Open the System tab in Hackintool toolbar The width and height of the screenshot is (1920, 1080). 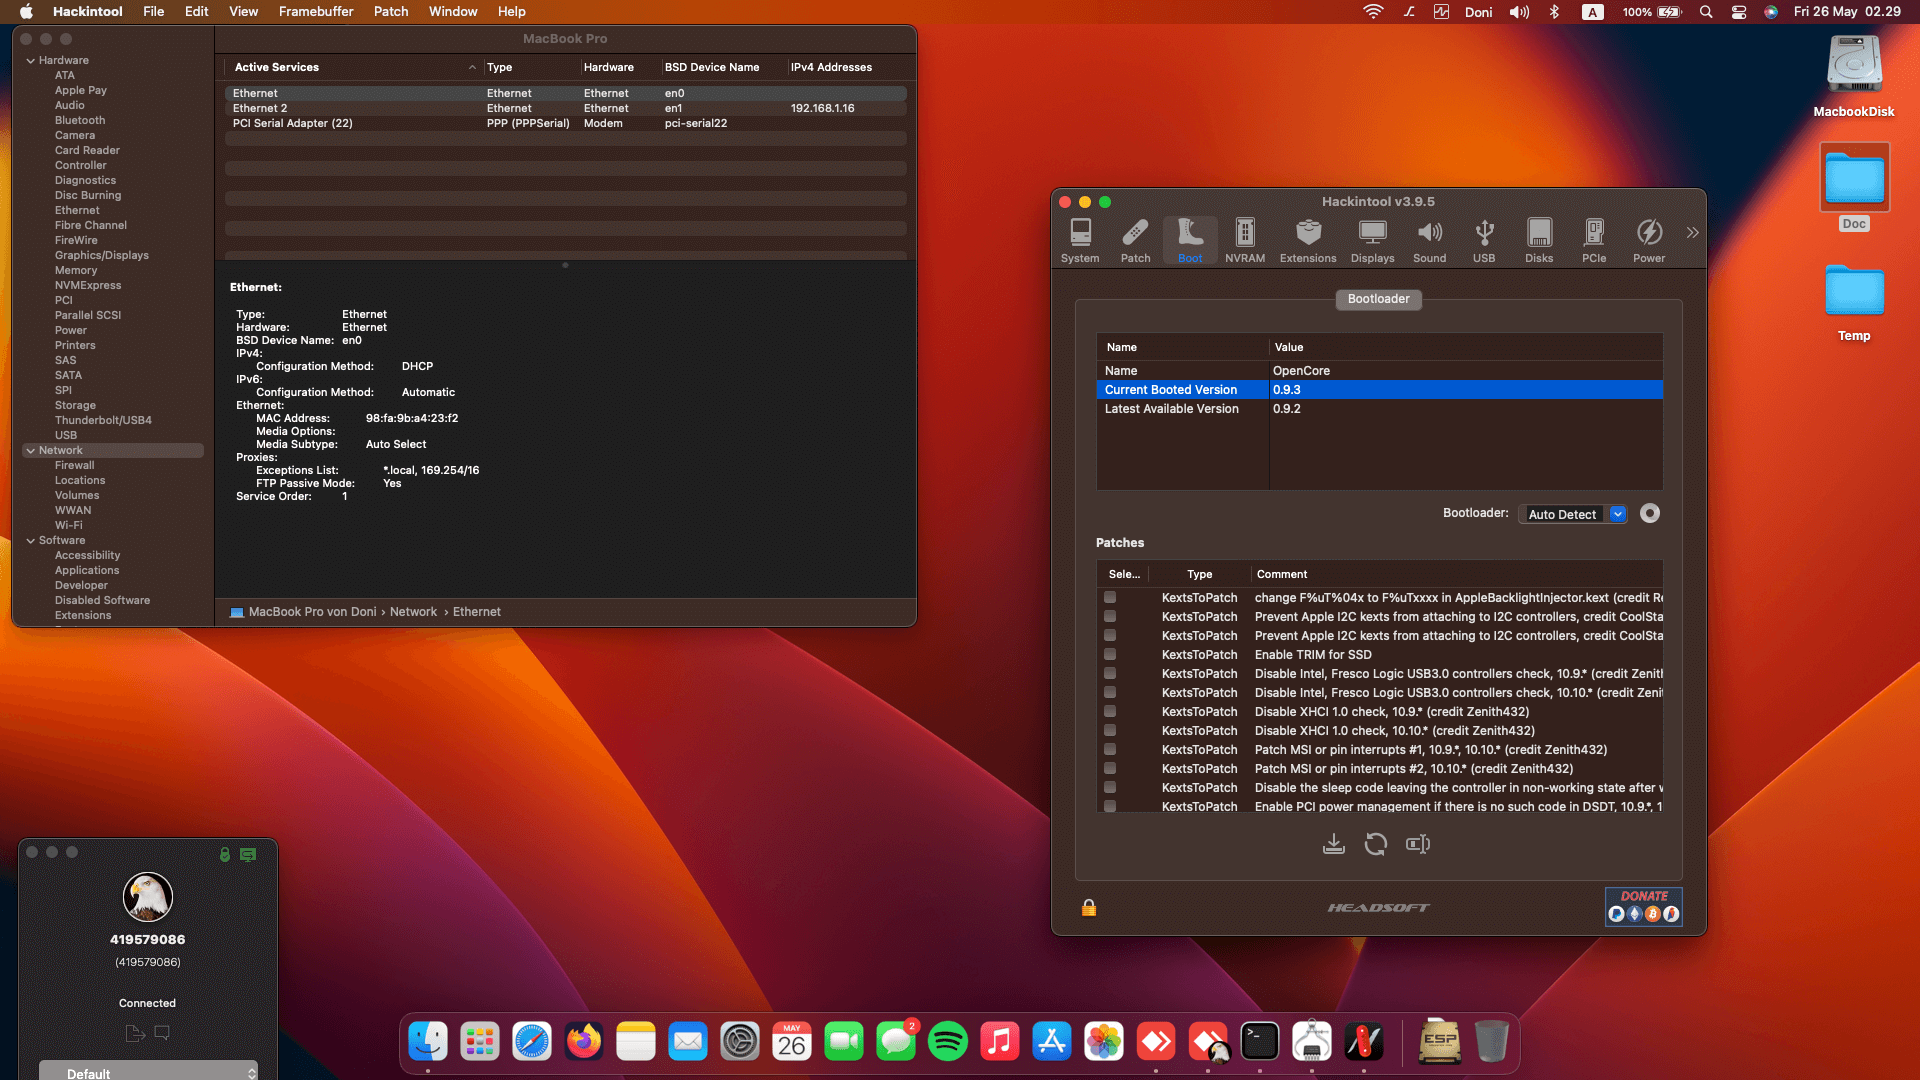pyautogui.click(x=1080, y=241)
